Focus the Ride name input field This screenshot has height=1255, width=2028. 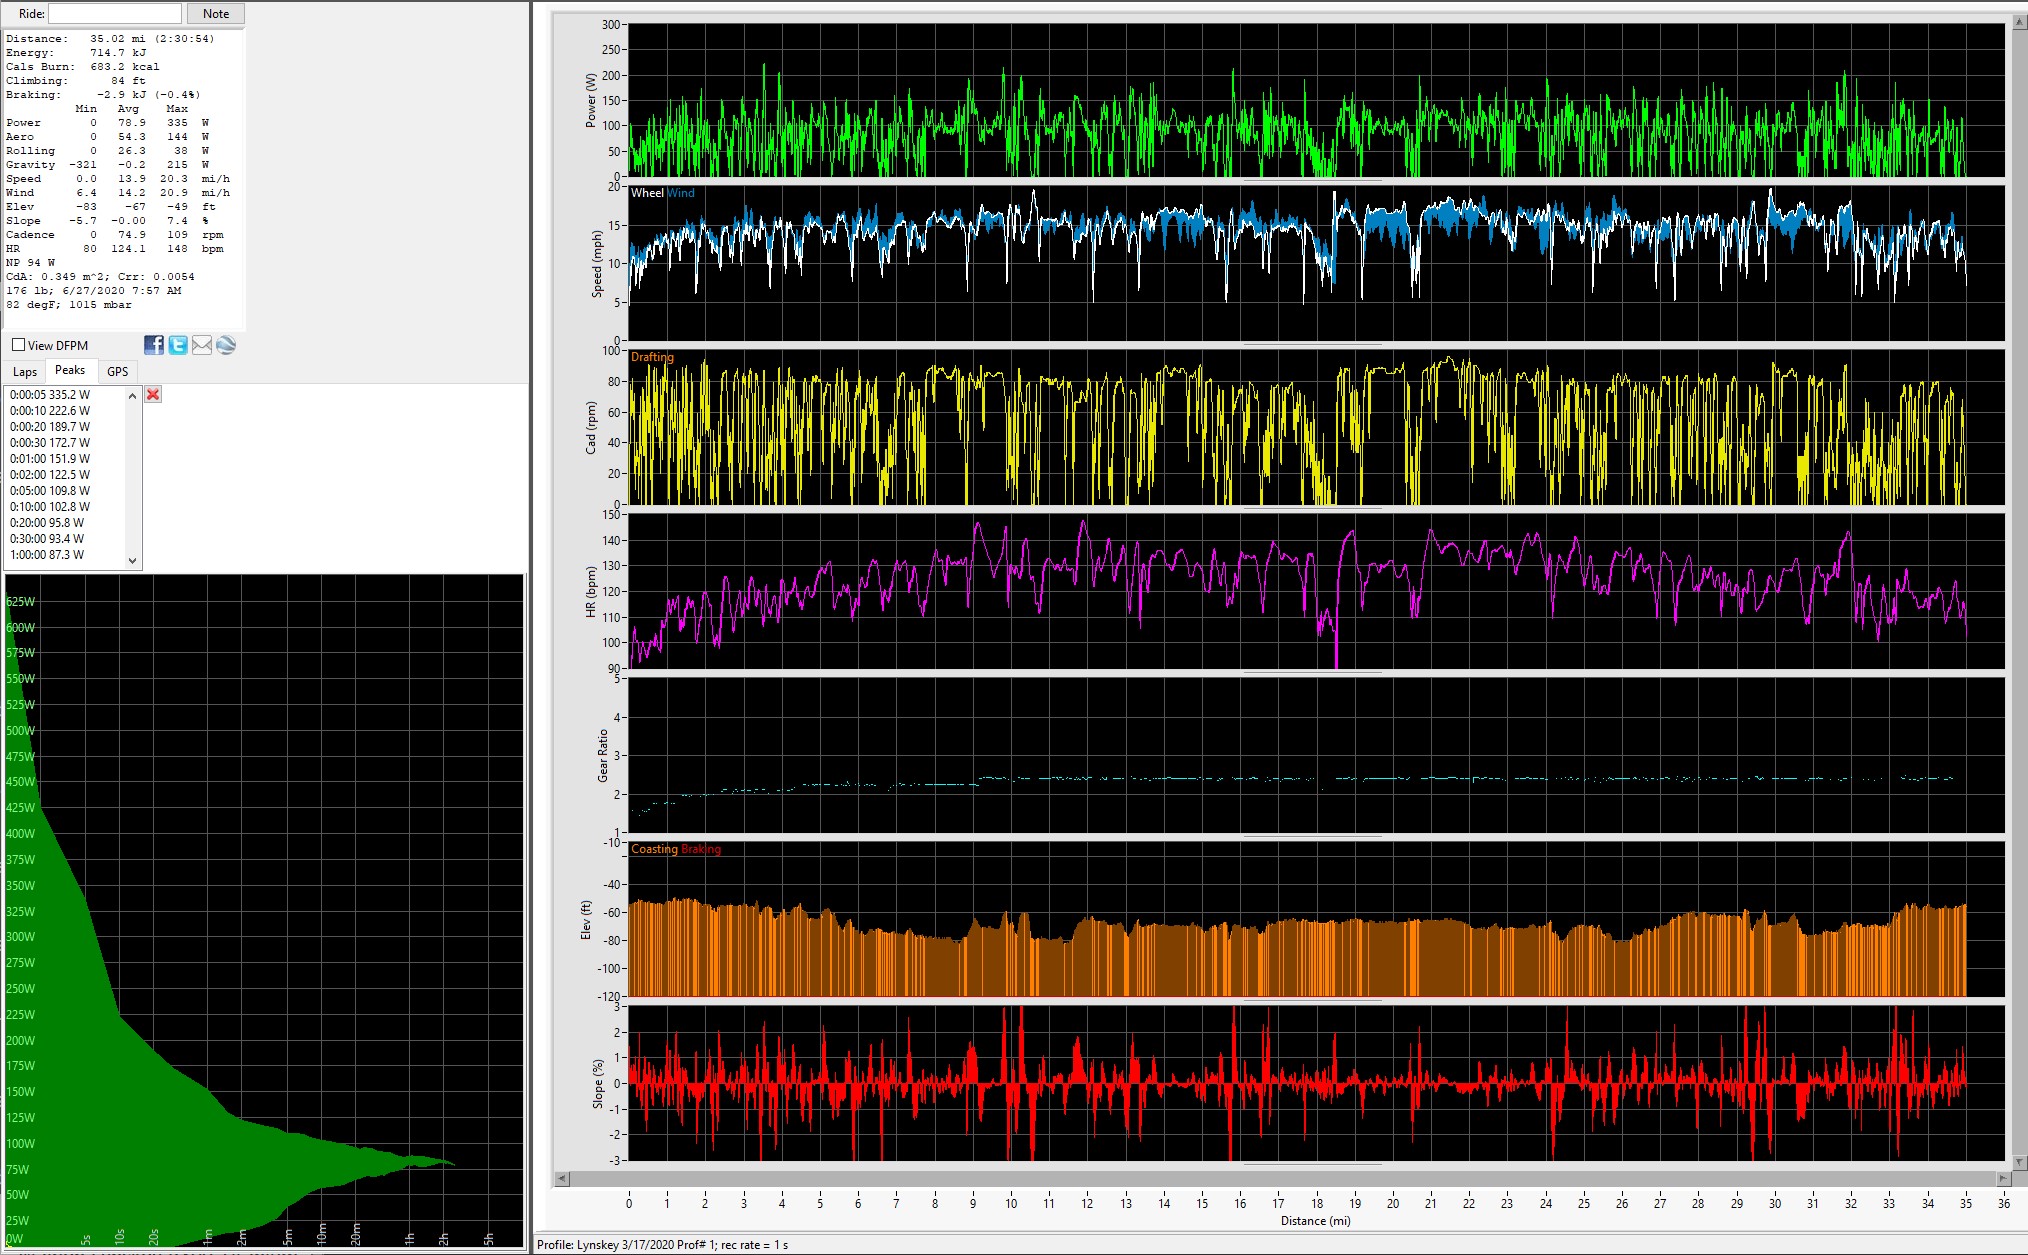[115, 14]
